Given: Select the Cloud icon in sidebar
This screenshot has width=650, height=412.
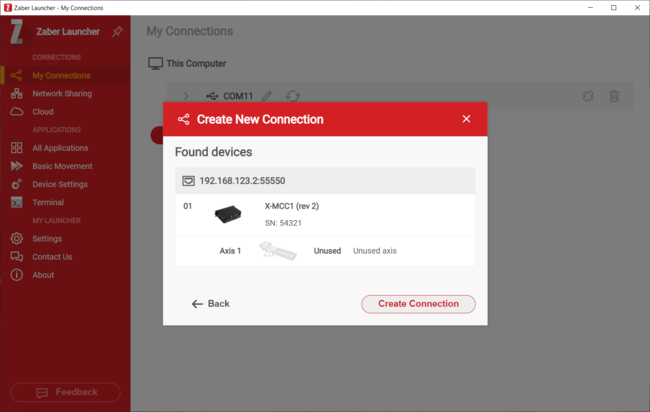Looking at the screenshot, I should [17, 112].
